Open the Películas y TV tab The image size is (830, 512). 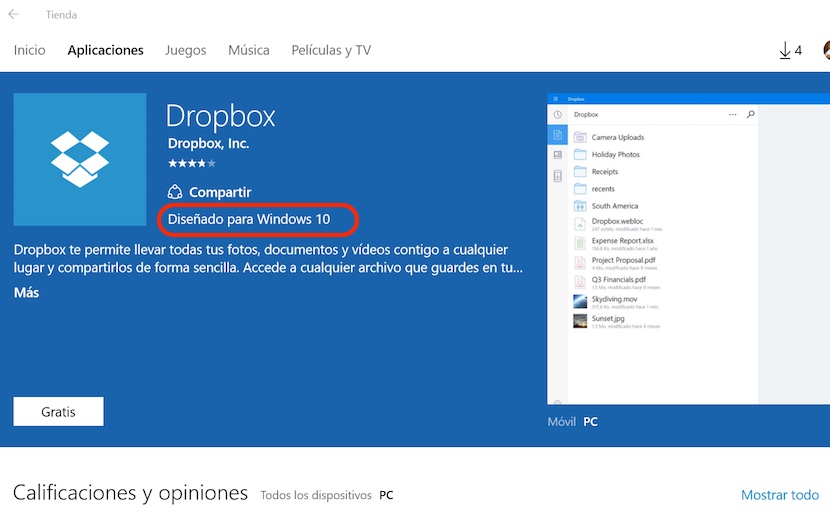331,50
